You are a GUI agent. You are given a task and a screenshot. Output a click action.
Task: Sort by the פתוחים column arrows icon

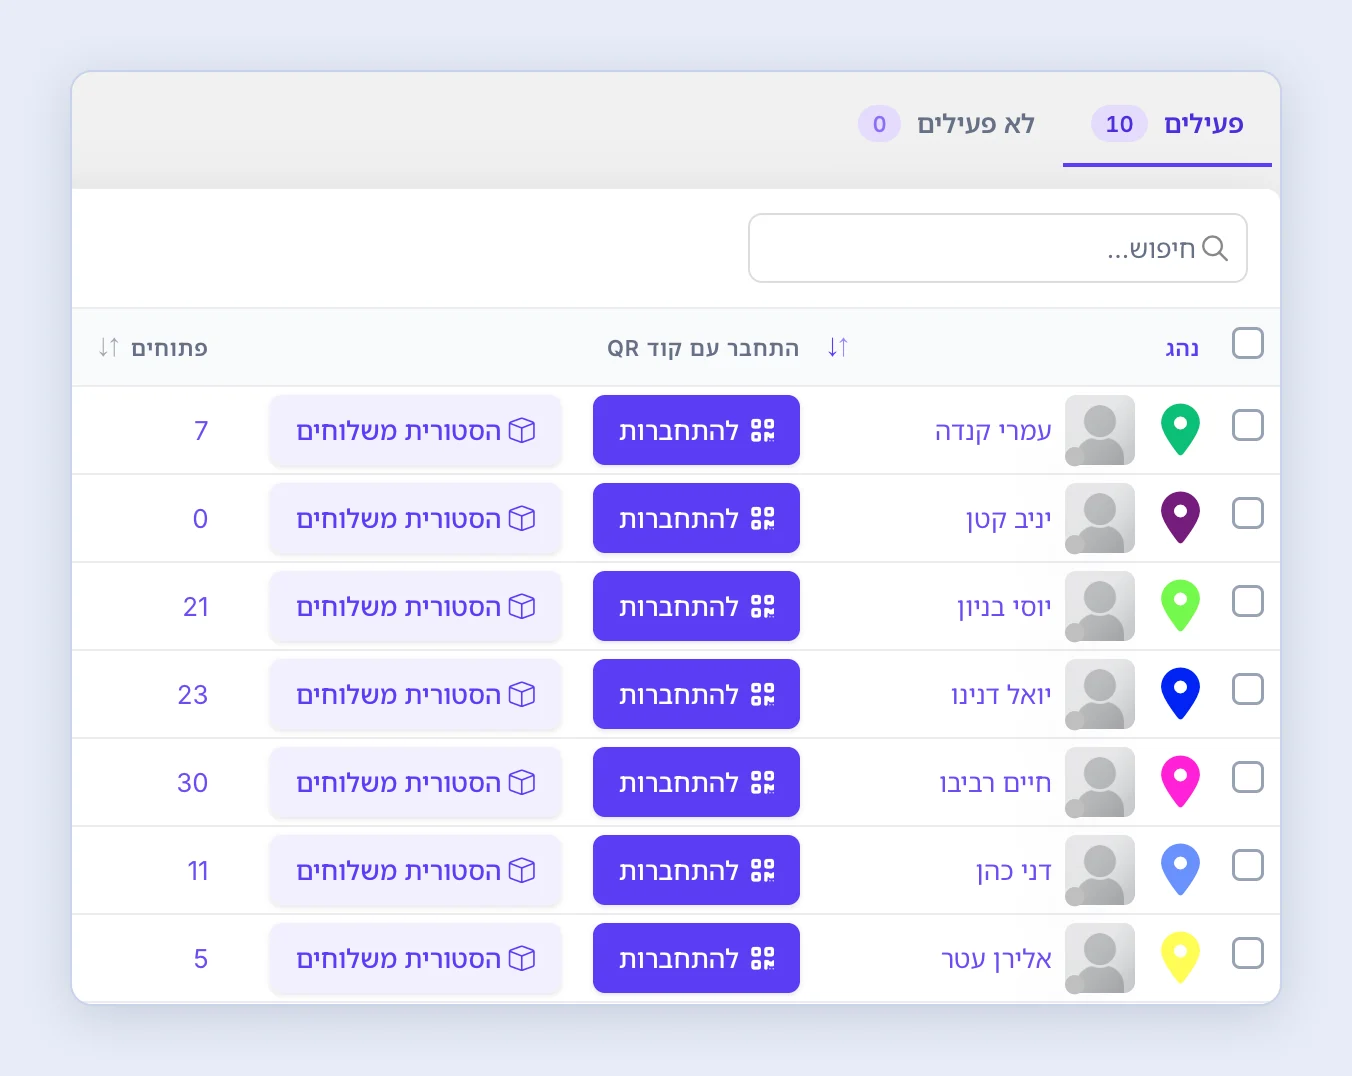pos(109,347)
